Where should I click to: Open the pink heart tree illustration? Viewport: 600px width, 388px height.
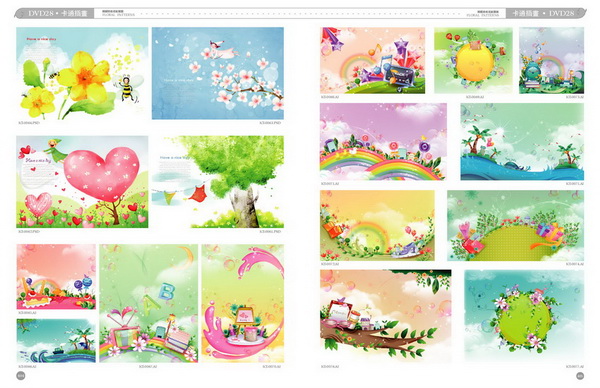82,182
